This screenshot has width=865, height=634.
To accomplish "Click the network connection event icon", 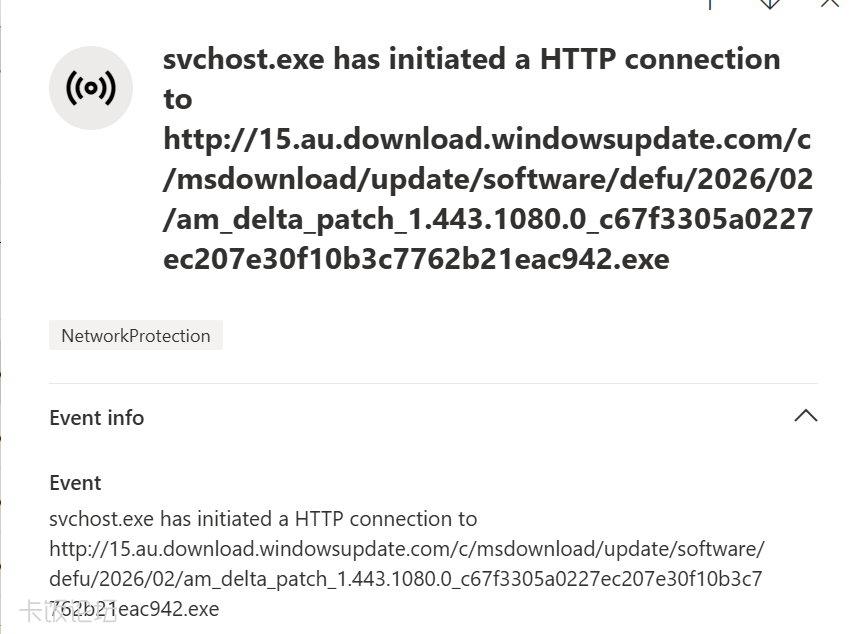I will [91, 88].
